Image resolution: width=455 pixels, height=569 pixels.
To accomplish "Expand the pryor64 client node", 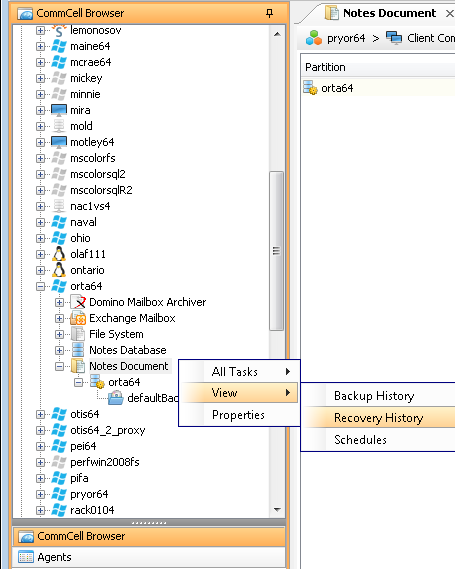I will point(41,494).
